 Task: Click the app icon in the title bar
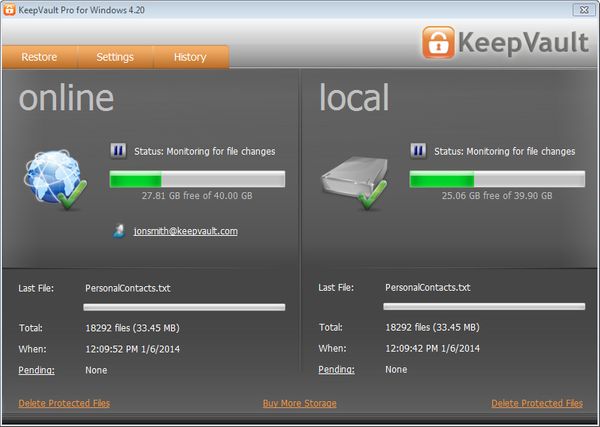10,9
